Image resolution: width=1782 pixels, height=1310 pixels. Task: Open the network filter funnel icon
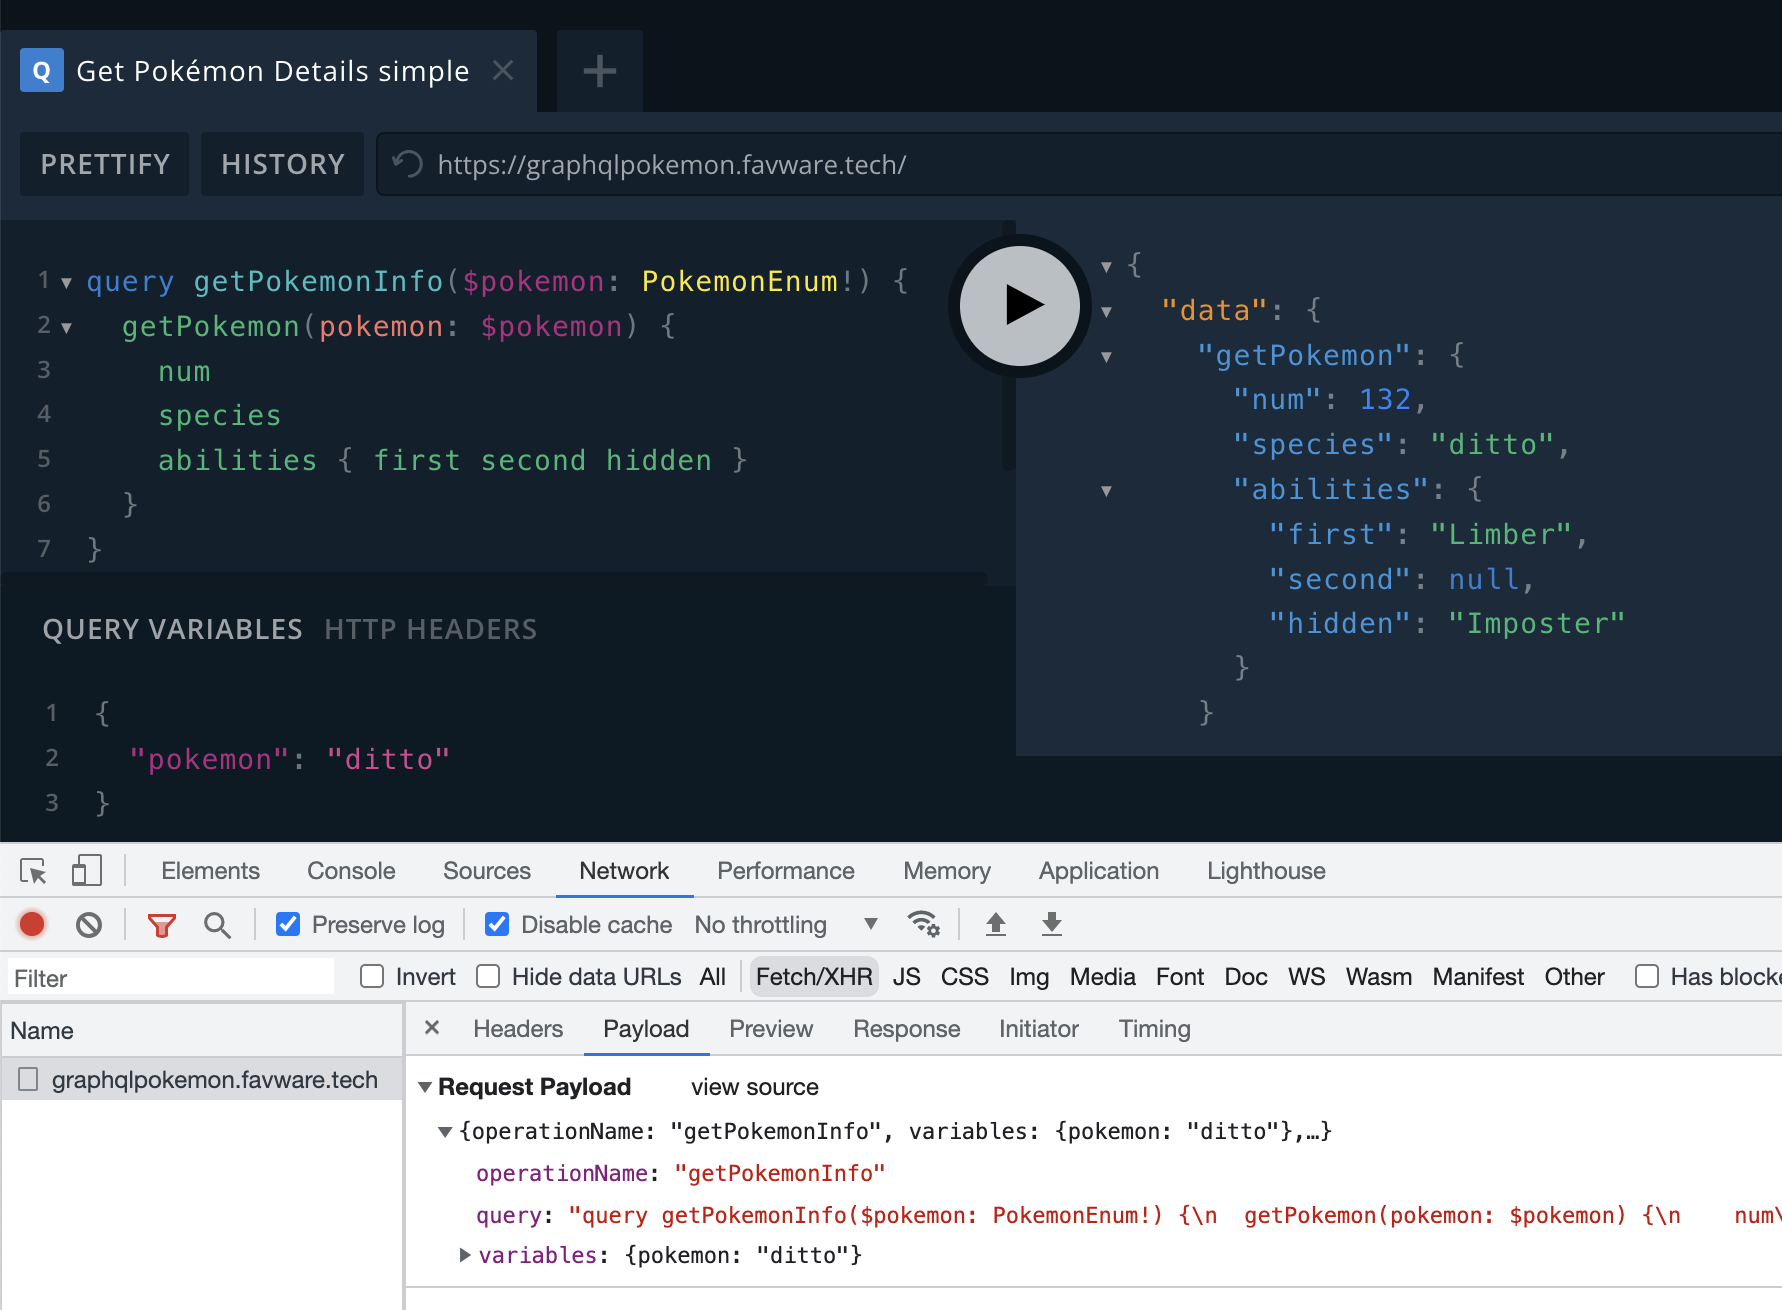click(161, 925)
